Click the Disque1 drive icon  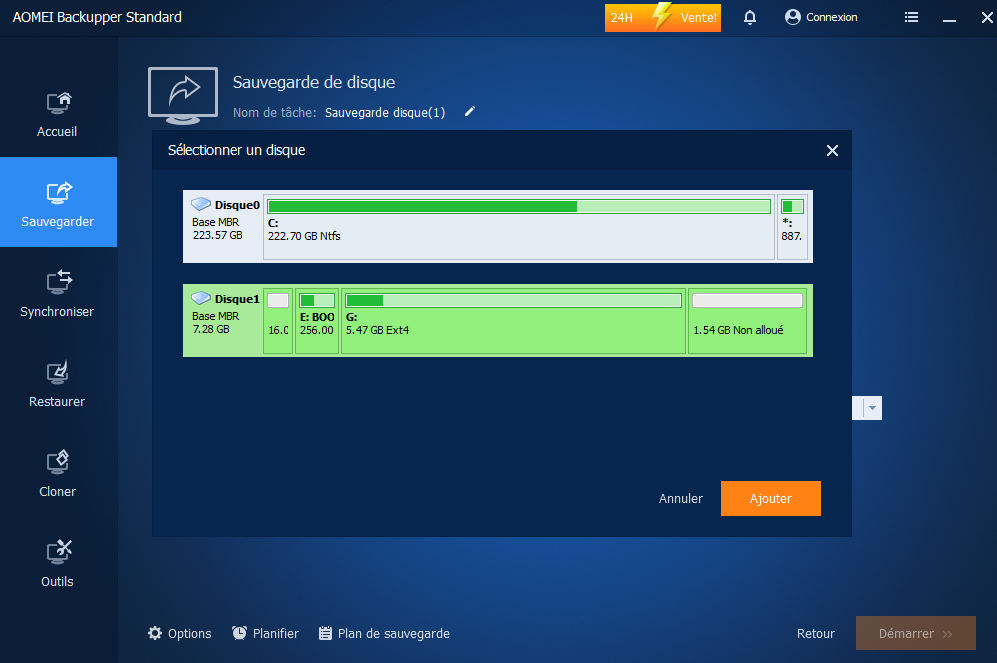point(201,298)
